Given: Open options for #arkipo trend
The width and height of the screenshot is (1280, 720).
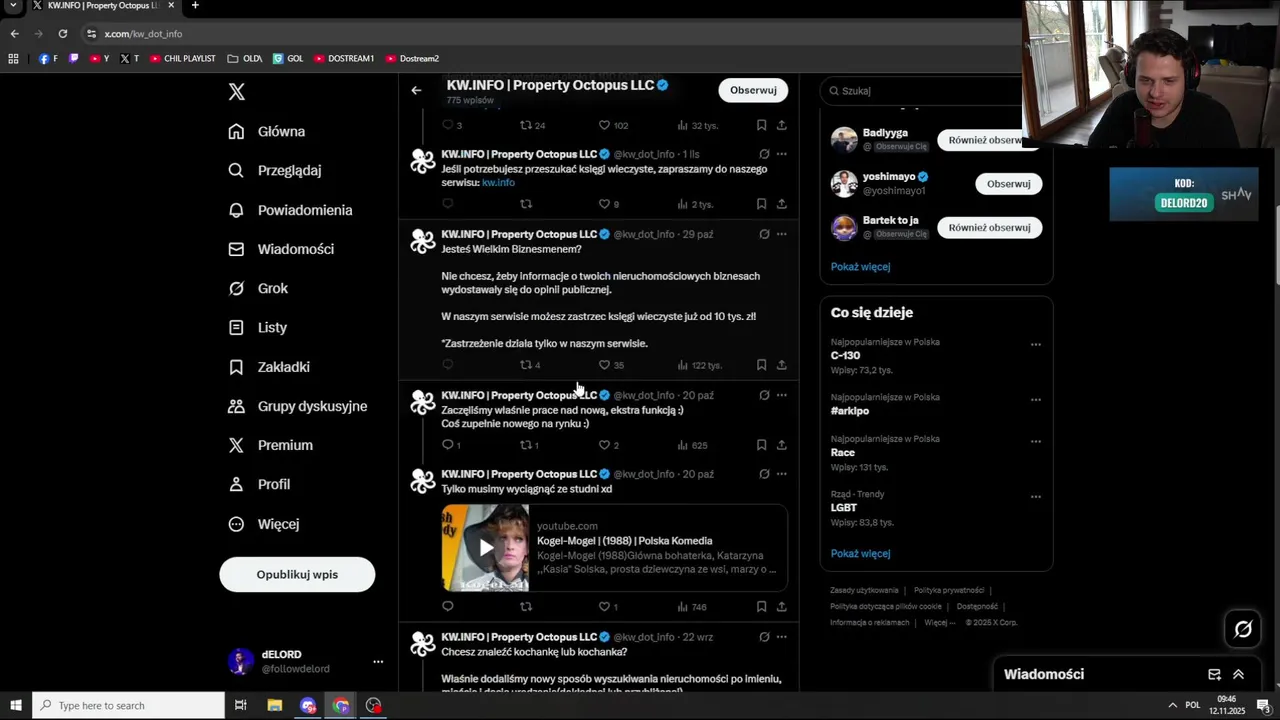Looking at the screenshot, I should pyautogui.click(x=1035, y=400).
